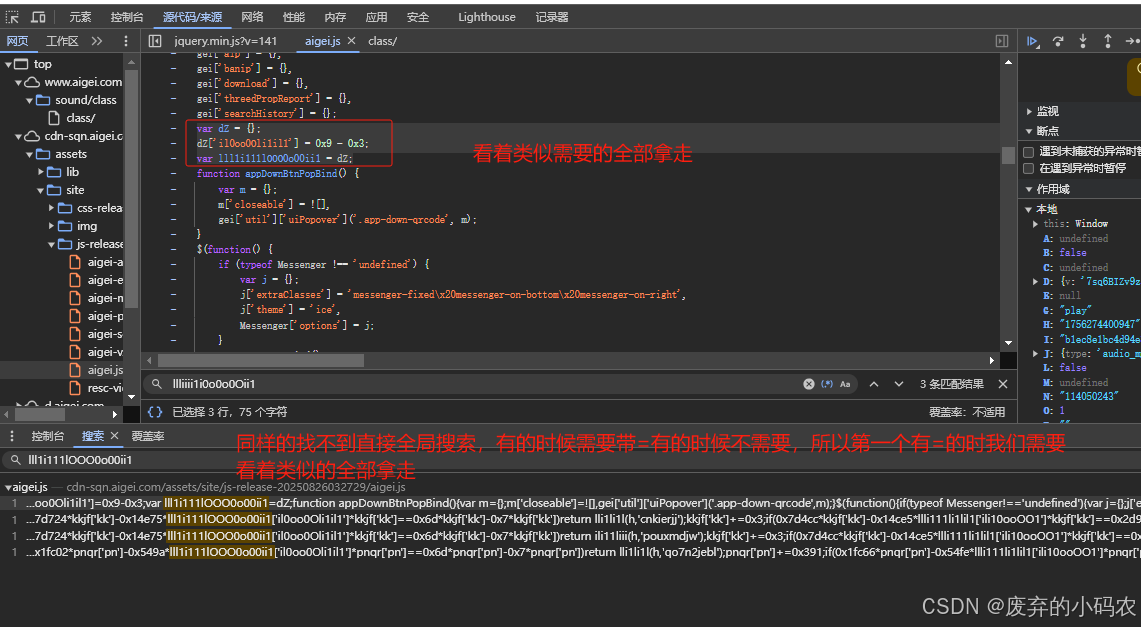Image resolution: width=1141 pixels, height=627 pixels.
Task: Expand the D object in scope
Action: tap(1035, 281)
